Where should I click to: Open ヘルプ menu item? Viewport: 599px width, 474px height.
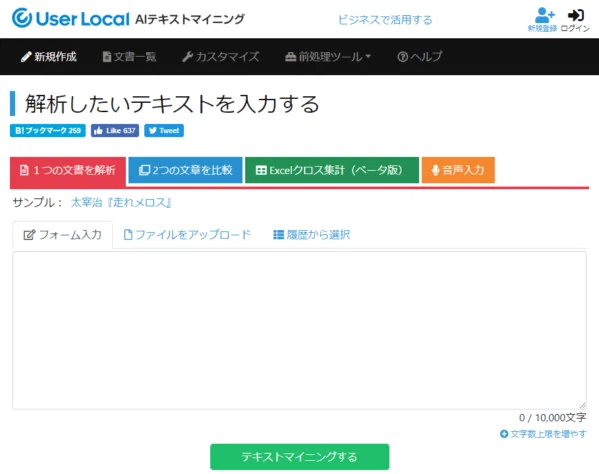(x=419, y=57)
